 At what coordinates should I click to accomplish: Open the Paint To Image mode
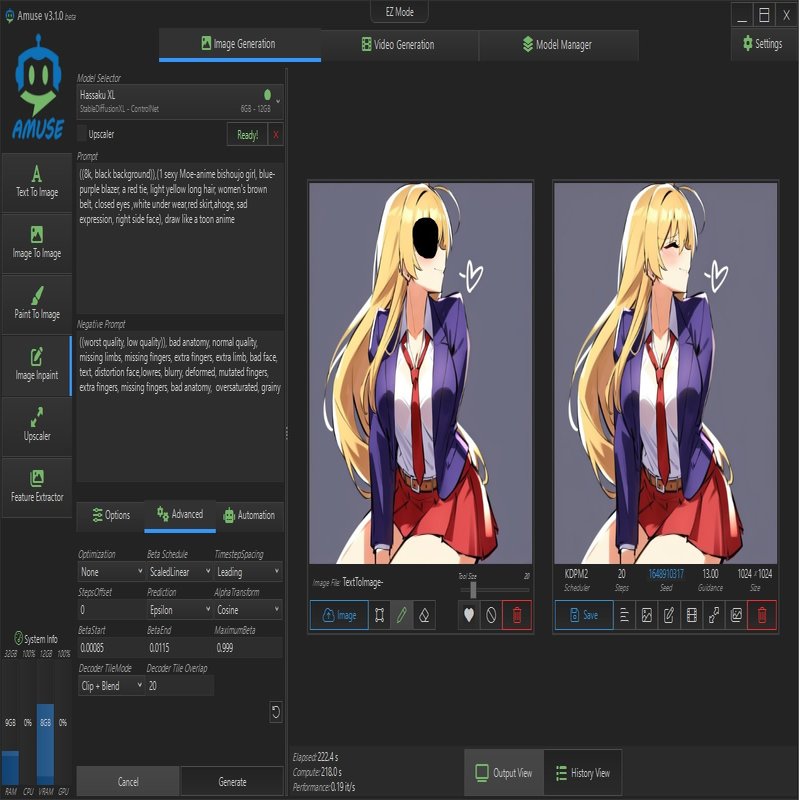(x=37, y=305)
